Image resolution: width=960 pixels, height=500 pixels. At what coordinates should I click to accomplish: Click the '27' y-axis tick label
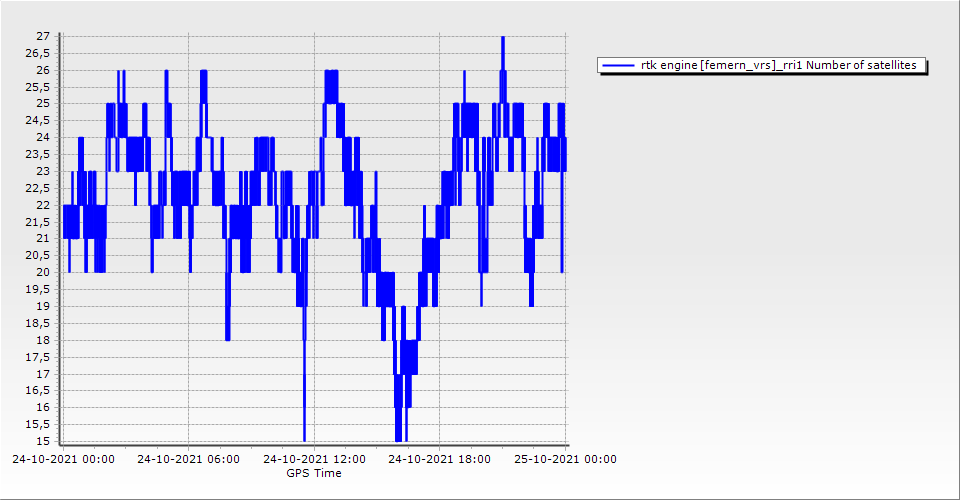click(43, 36)
